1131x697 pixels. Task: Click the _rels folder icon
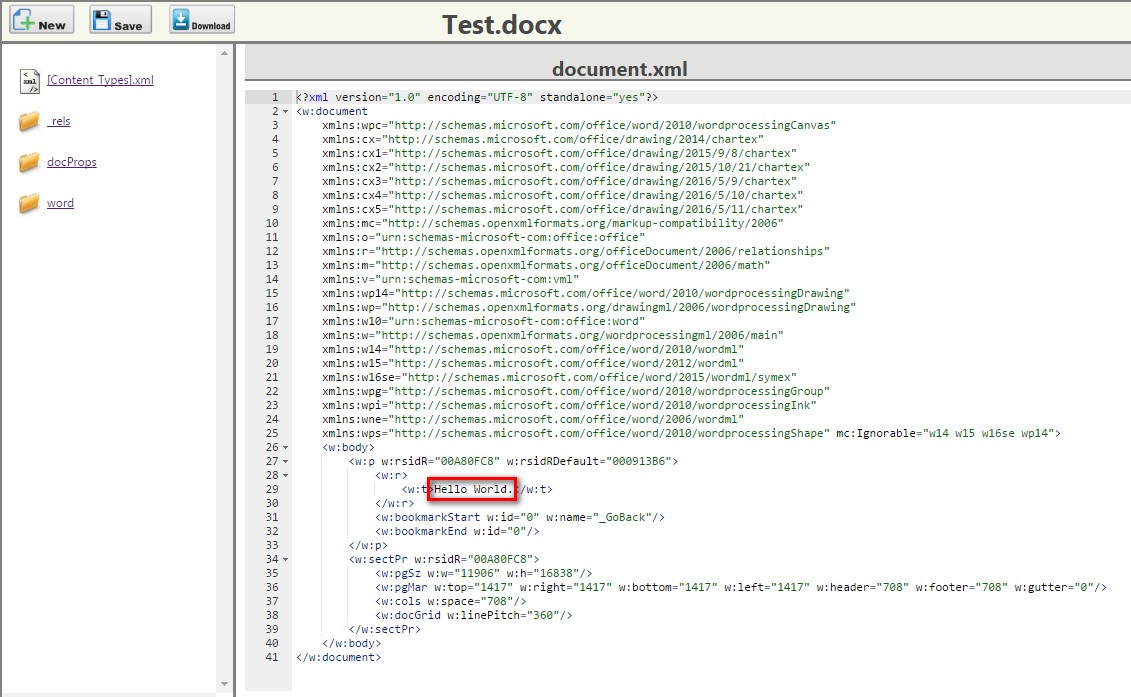(x=29, y=122)
